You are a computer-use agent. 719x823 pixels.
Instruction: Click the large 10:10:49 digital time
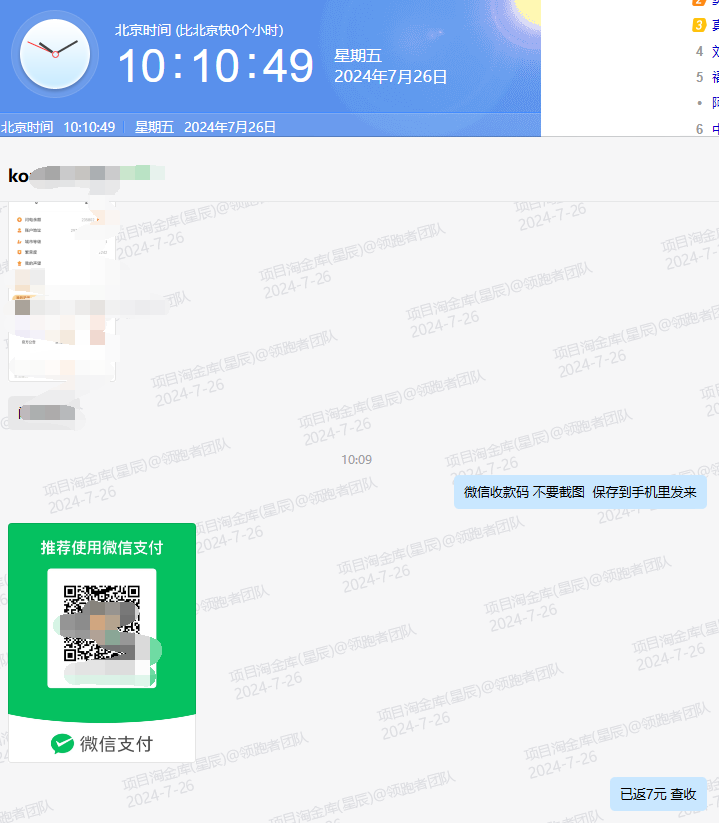click(216, 66)
